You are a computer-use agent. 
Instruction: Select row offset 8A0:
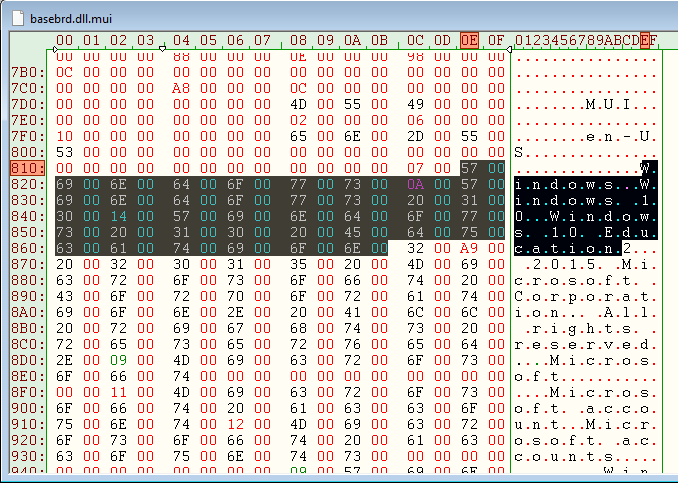[x=28, y=312]
